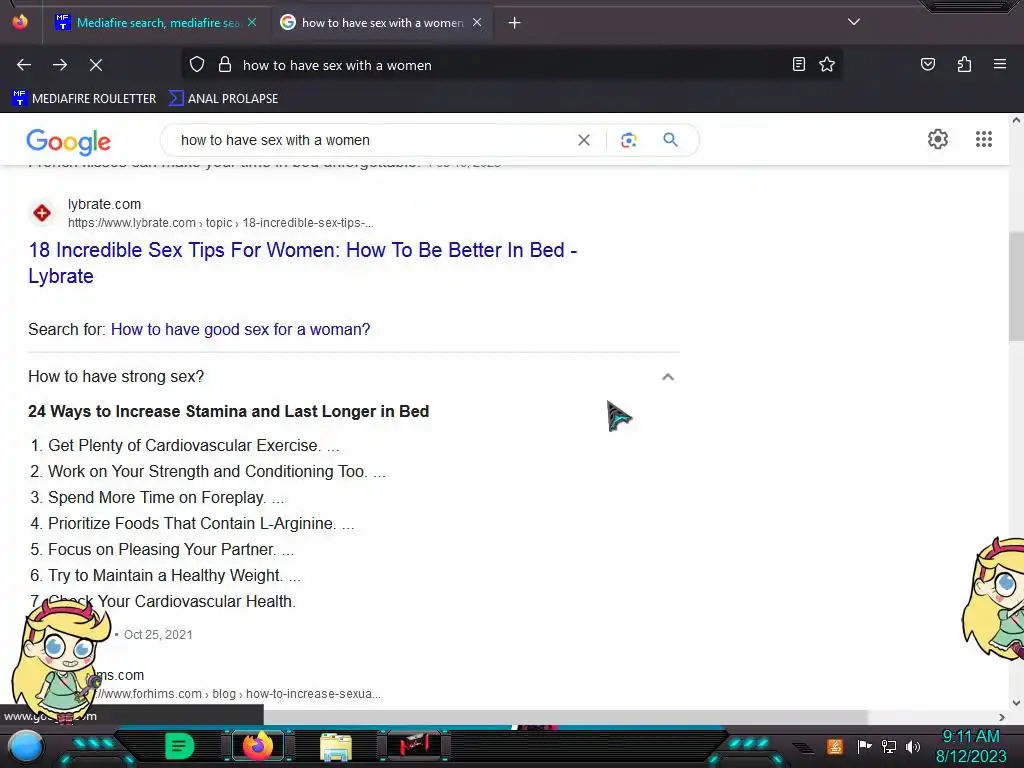Open the Google apps grid
This screenshot has width=1024, height=768.
tap(984, 139)
